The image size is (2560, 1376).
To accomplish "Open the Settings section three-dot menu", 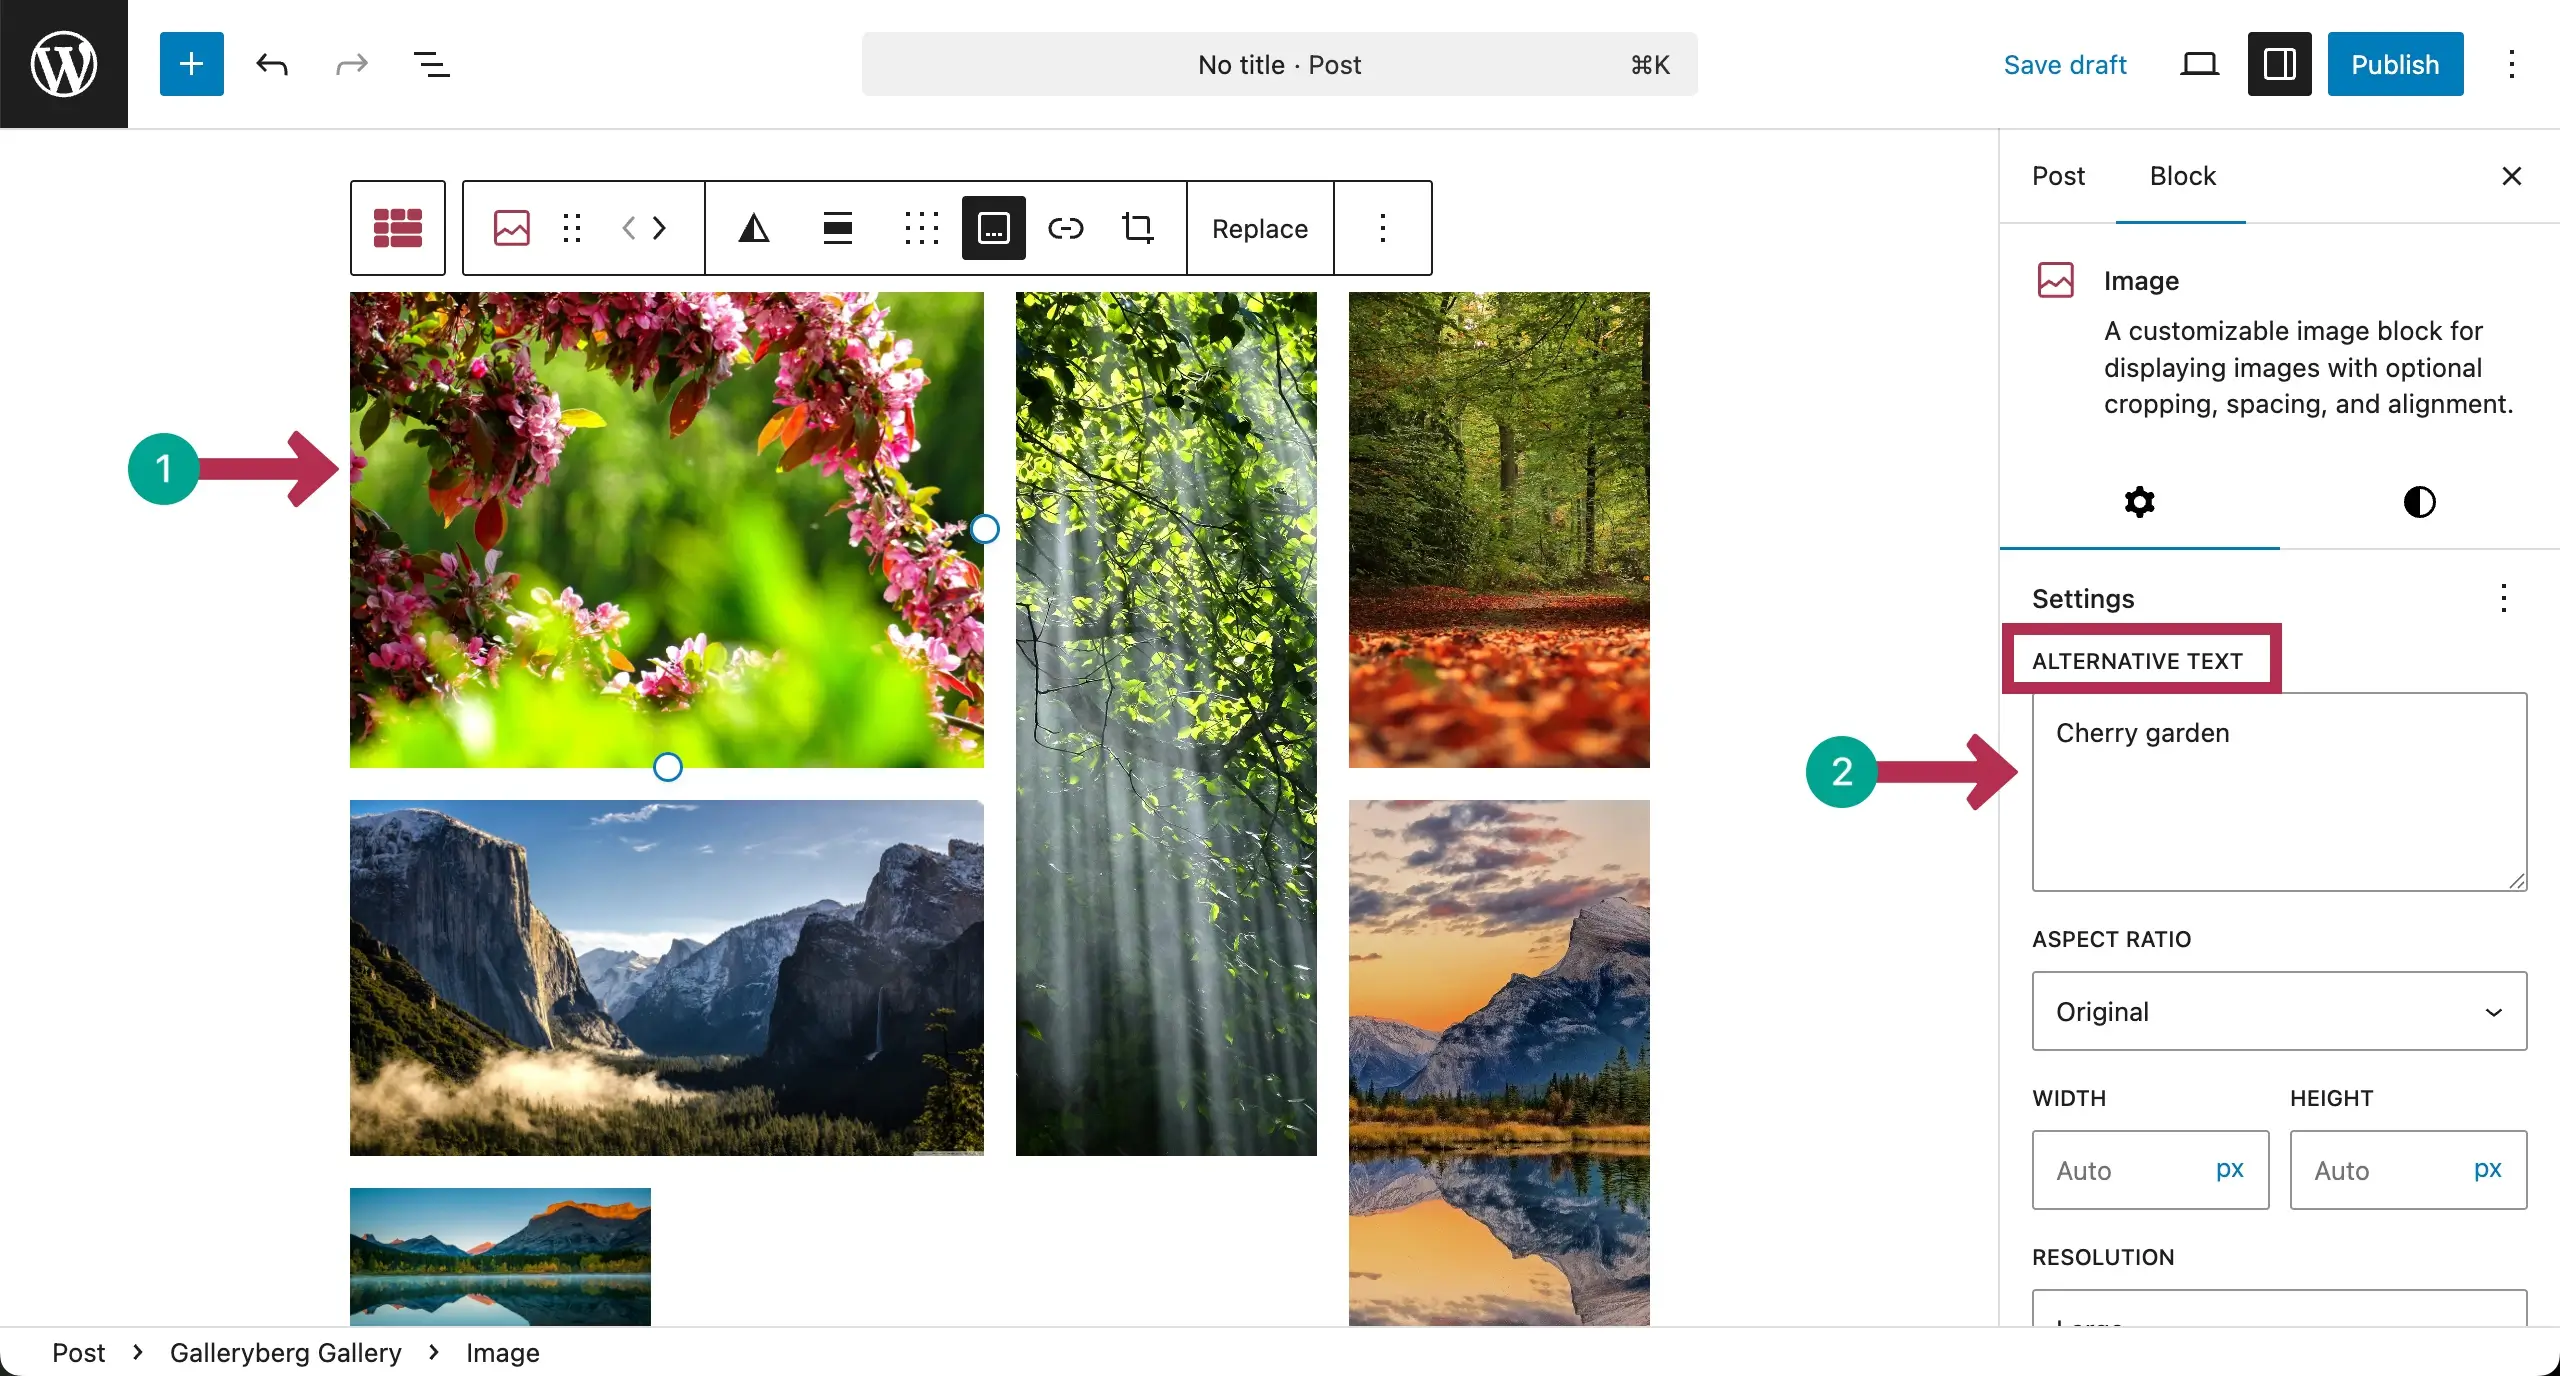I will coord(2504,598).
